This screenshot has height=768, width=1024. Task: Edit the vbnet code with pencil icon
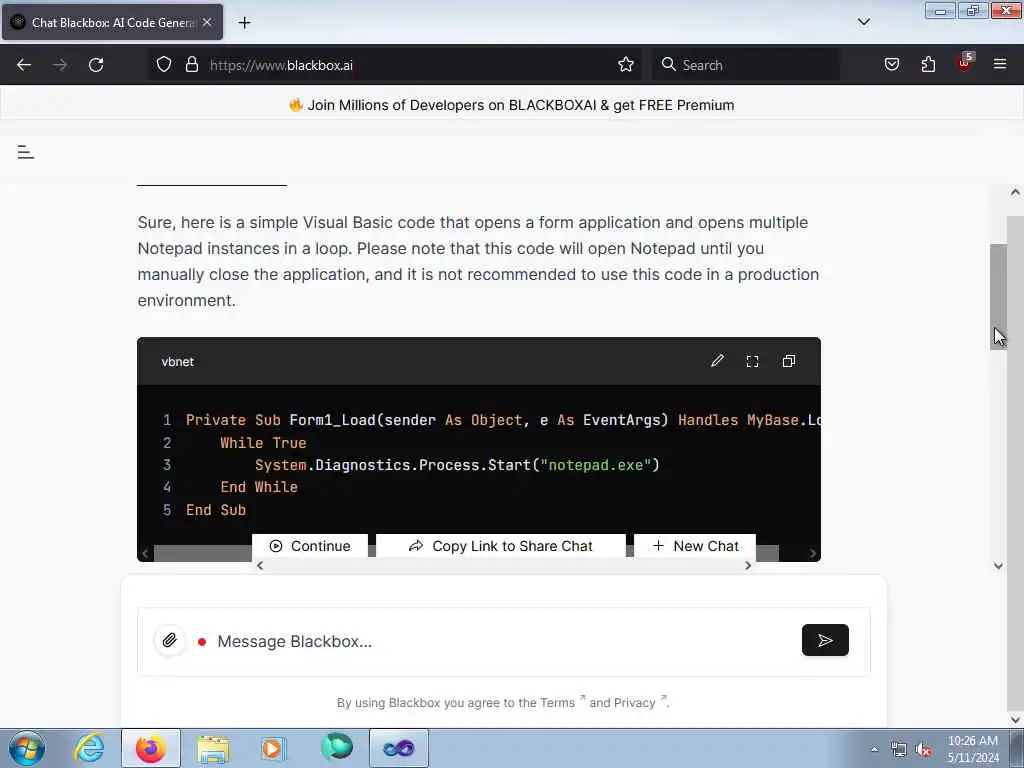pyautogui.click(x=717, y=360)
